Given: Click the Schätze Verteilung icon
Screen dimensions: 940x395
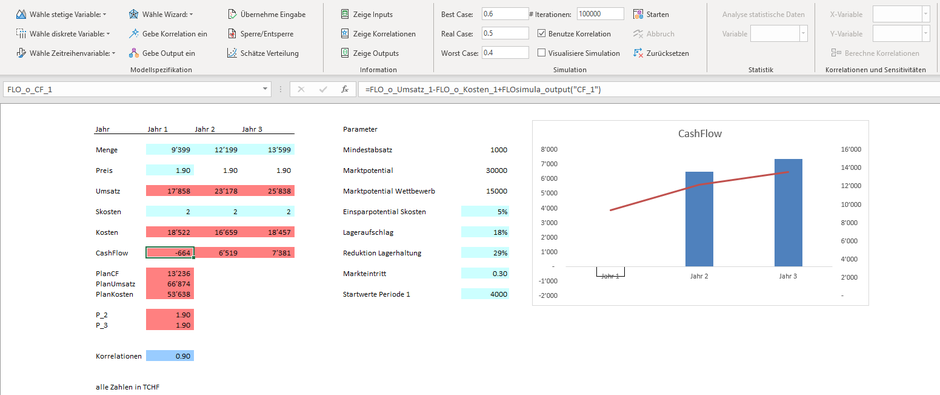Looking at the screenshot, I should [x=232, y=53].
